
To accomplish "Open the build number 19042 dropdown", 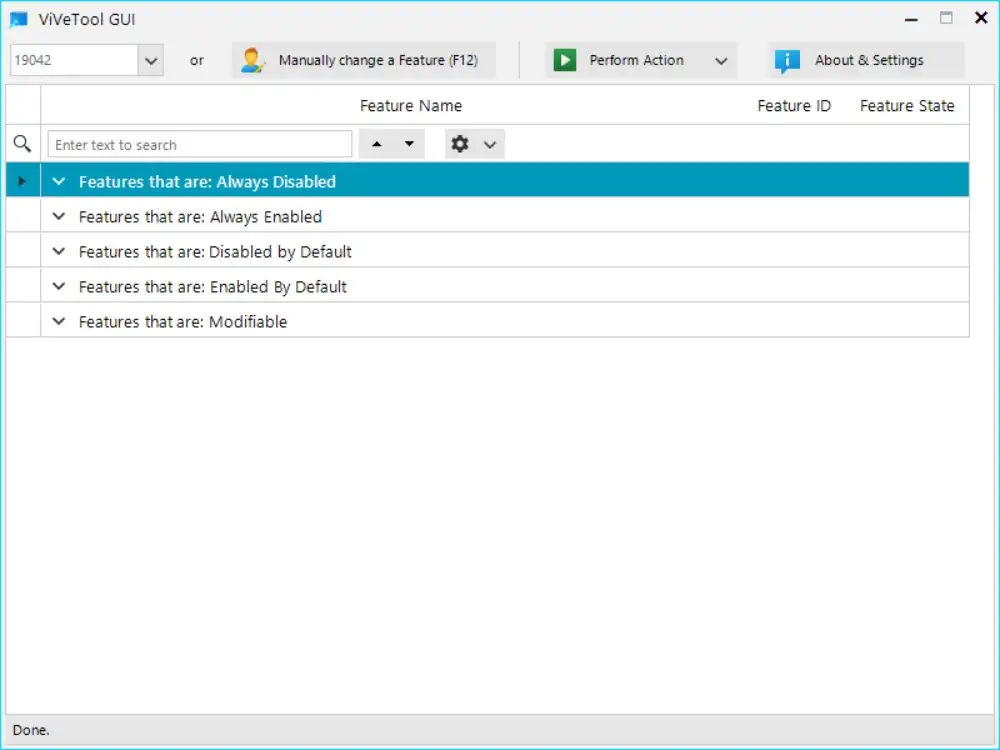I will click(151, 60).
